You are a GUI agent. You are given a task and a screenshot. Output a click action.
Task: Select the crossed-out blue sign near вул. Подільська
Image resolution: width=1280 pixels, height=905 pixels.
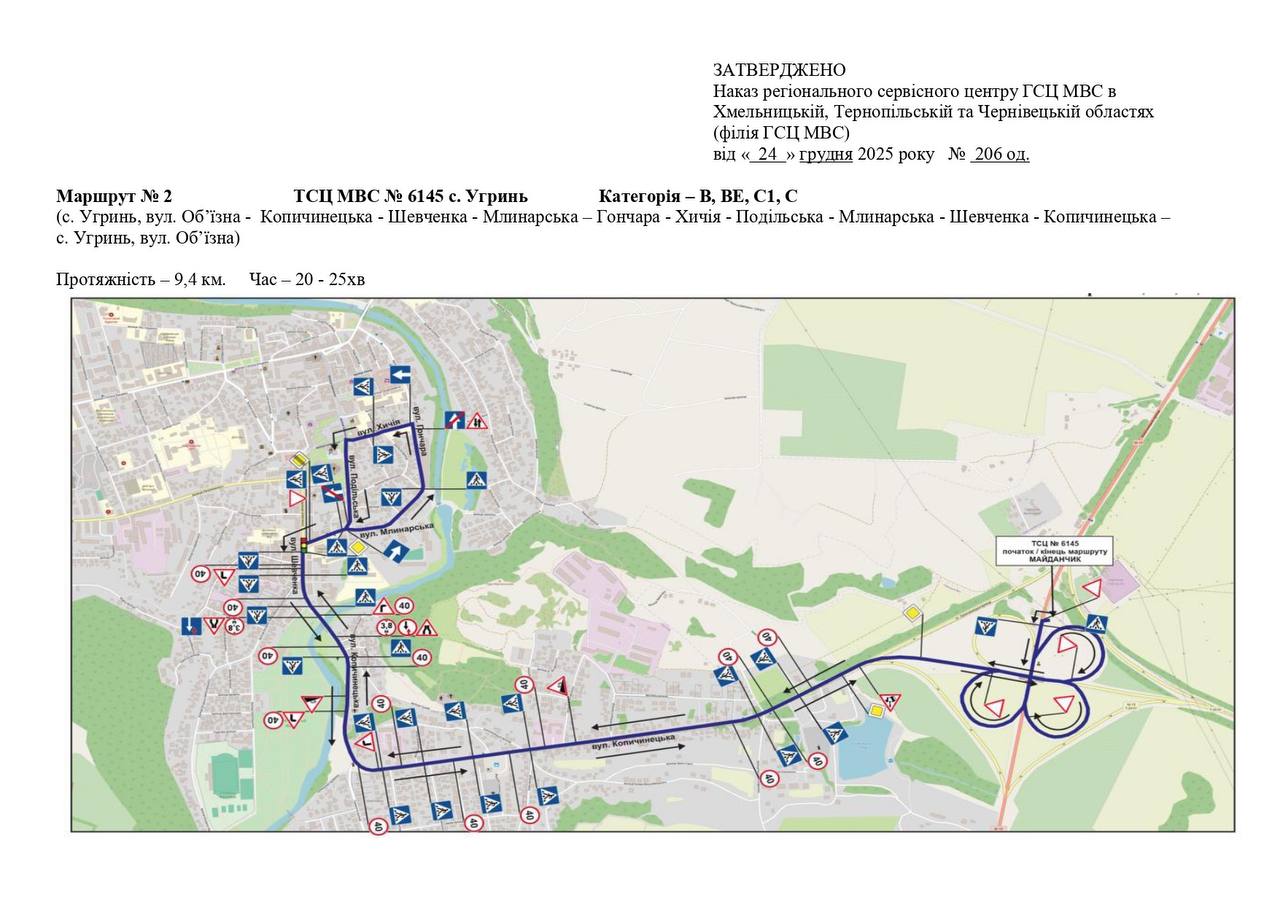click(x=333, y=493)
